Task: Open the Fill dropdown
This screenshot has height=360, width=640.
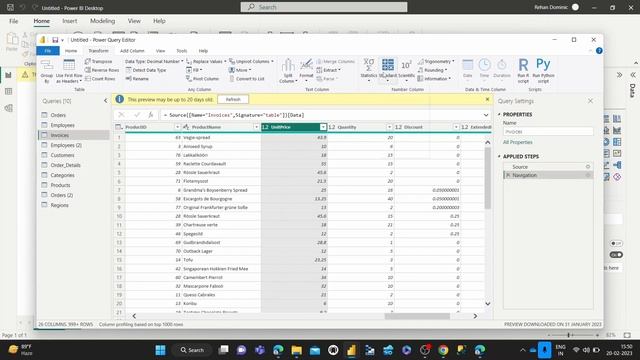Action: tap(194, 70)
